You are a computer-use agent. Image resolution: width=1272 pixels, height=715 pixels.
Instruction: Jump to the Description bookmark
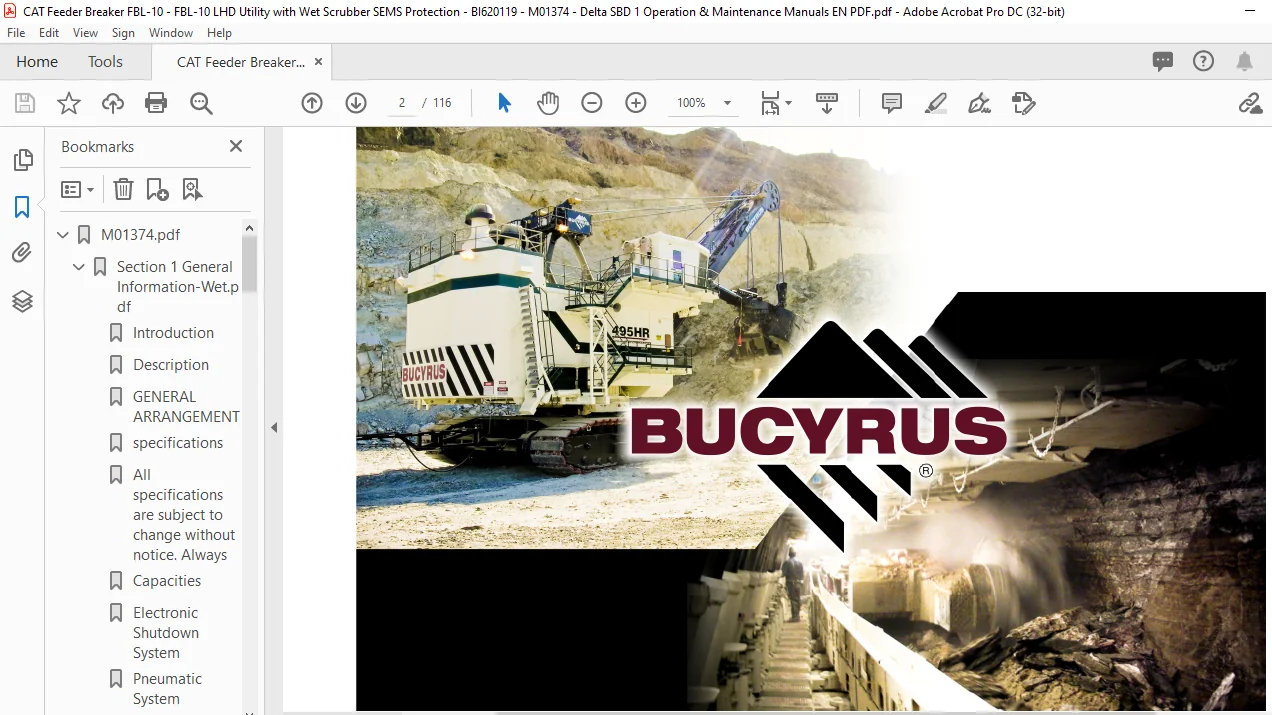[171, 365]
